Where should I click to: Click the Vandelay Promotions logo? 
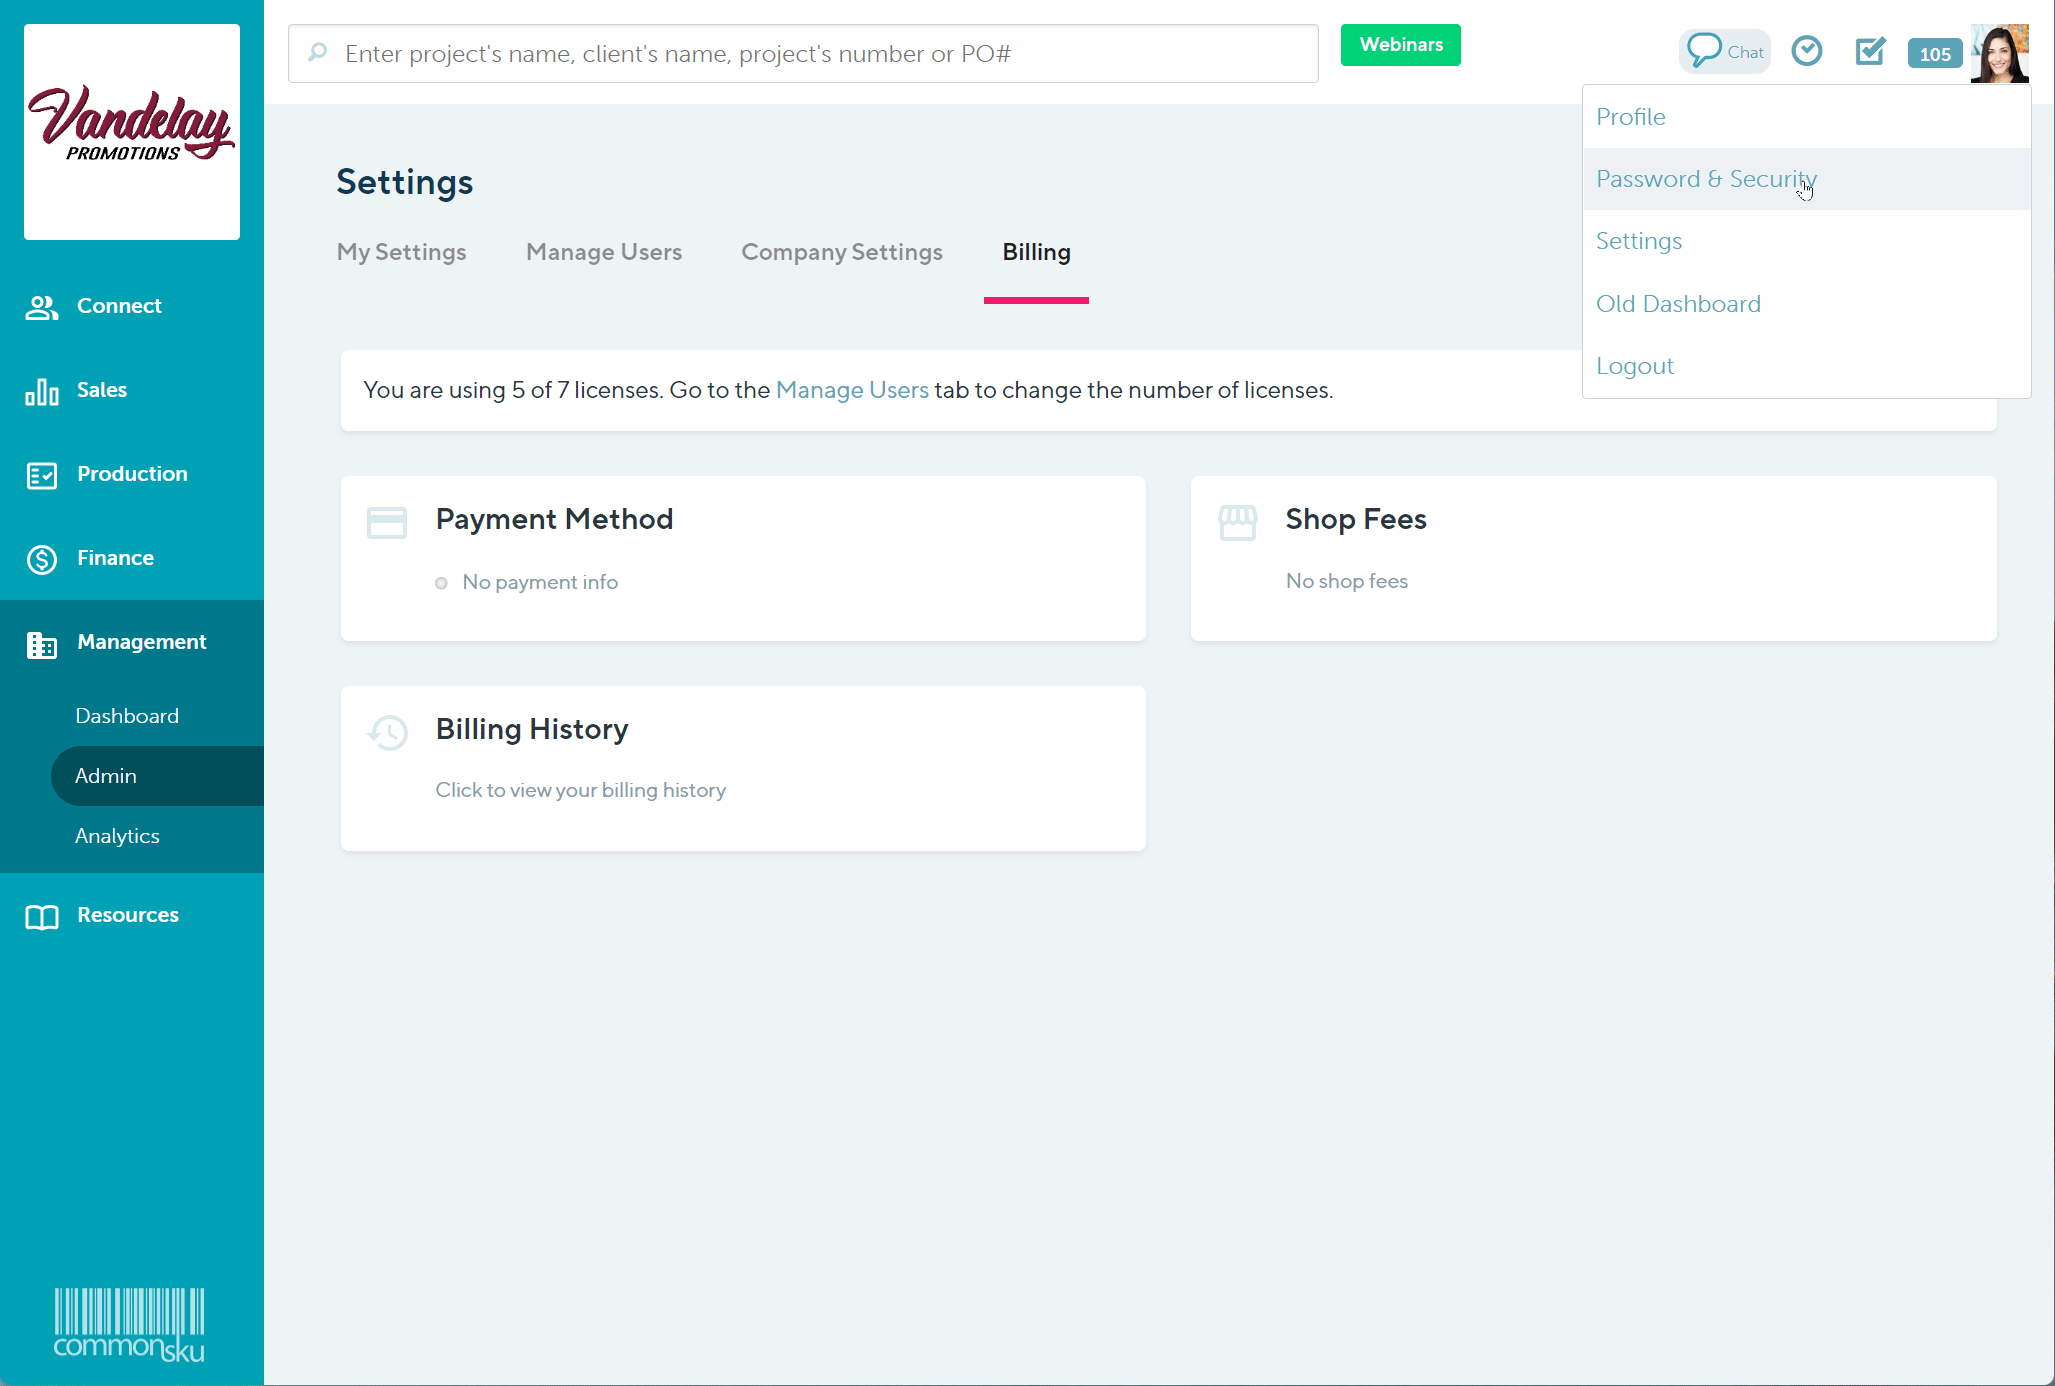131,131
